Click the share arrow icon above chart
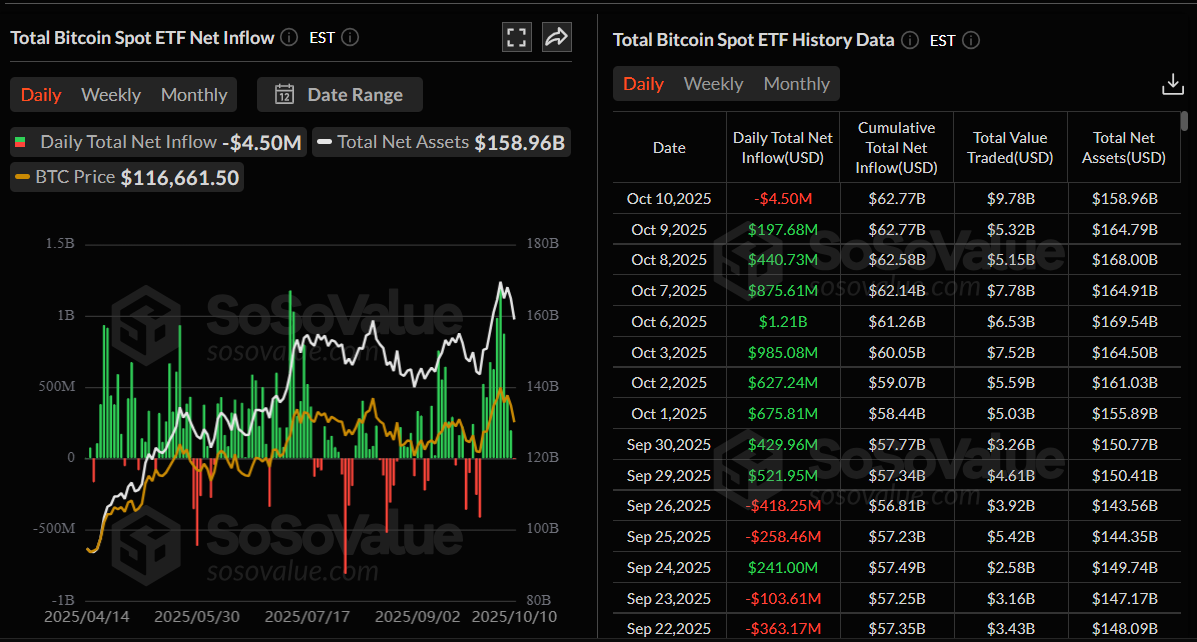Screen dimensions: 1197x642 coord(556,38)
